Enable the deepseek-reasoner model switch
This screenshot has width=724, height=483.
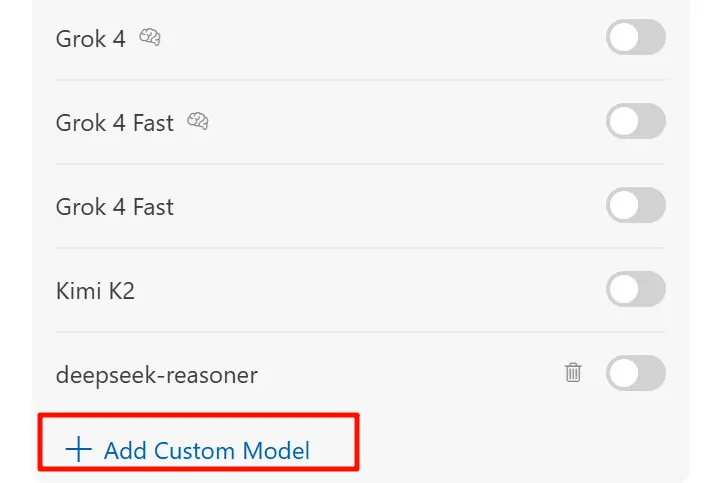(635, 373)
